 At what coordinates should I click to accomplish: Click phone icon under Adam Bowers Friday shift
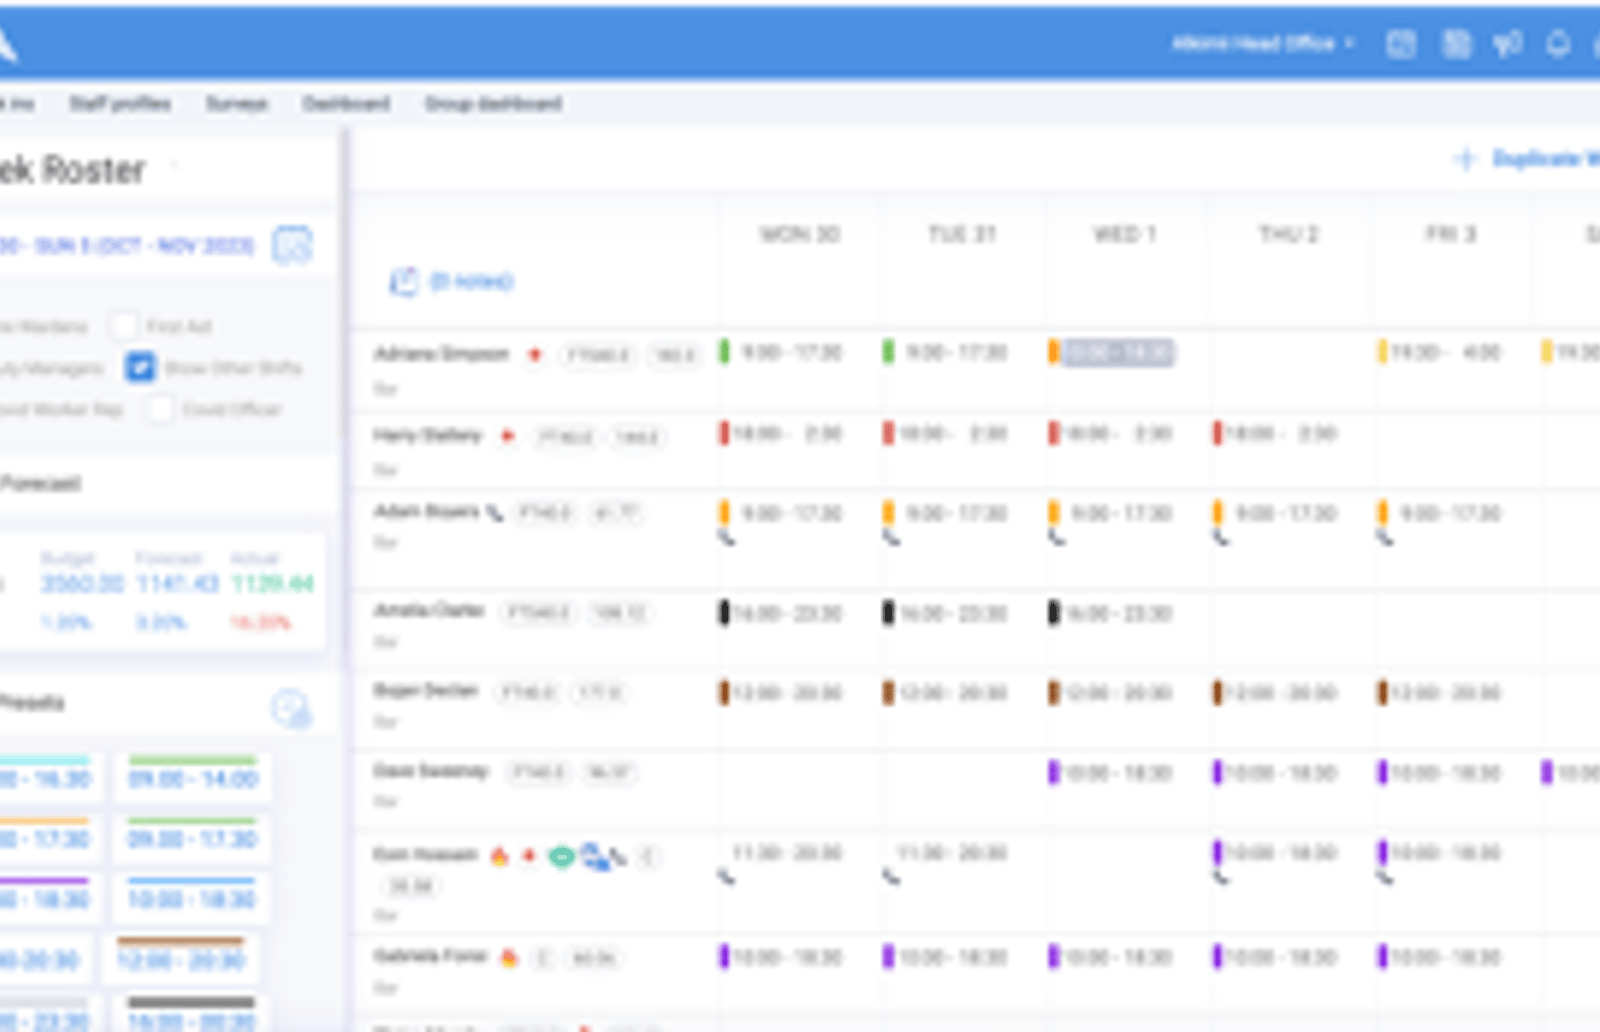pyautogui.click(x=1384, y=538)
